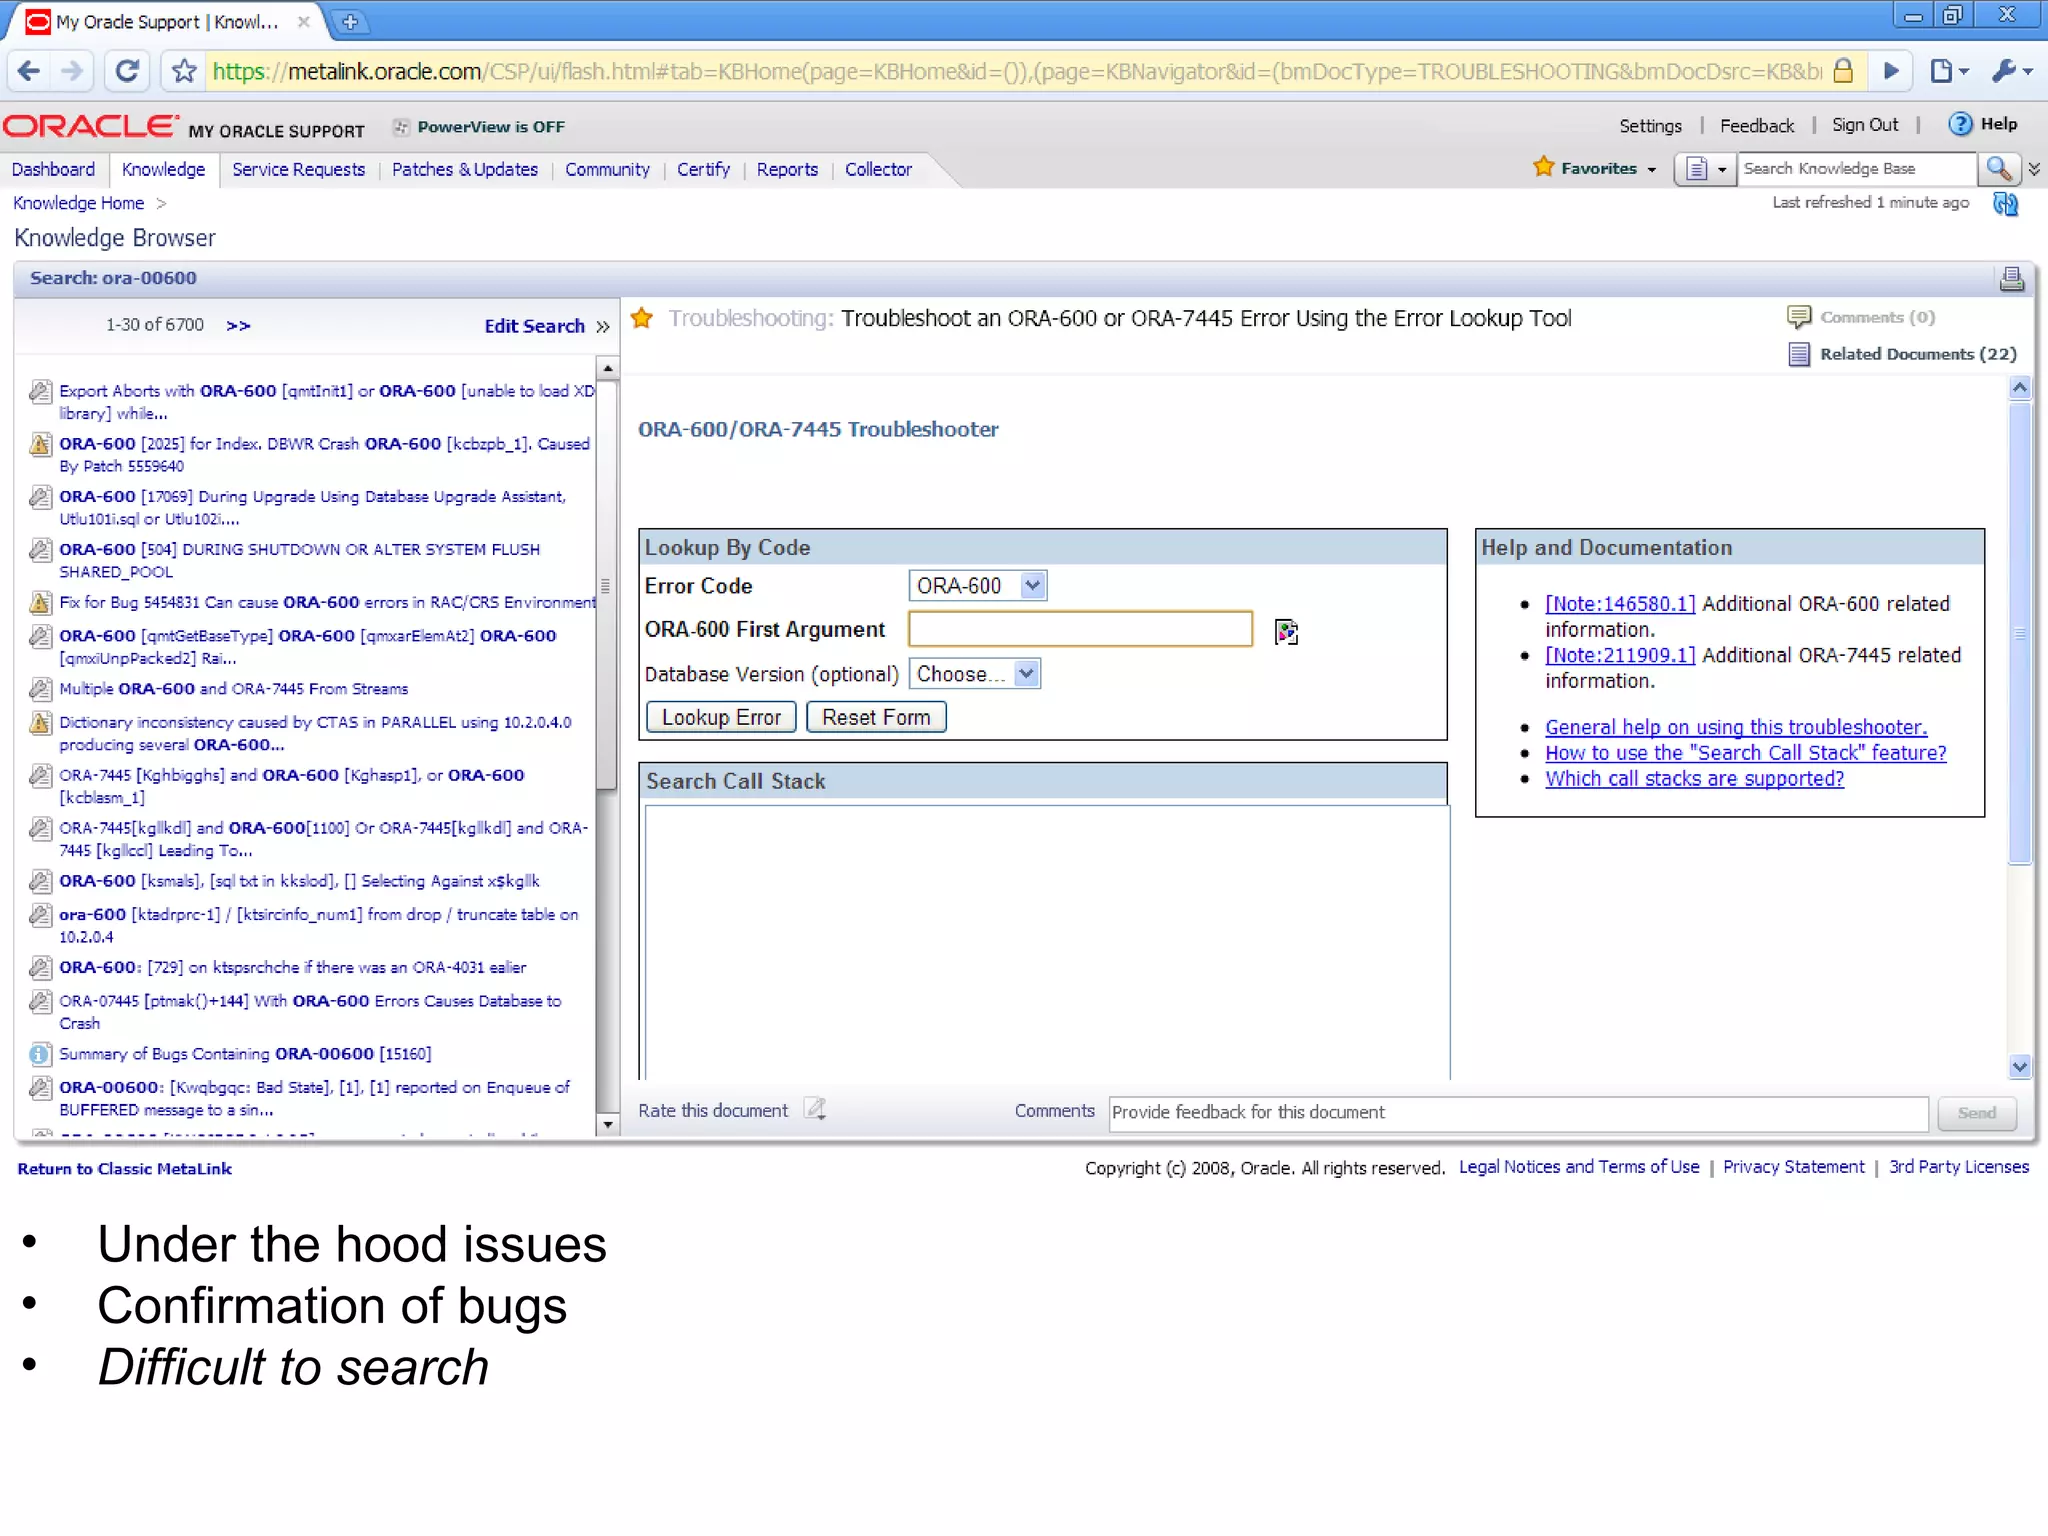
Task: Open a new browser tab
Action: [x=350, y=21]
